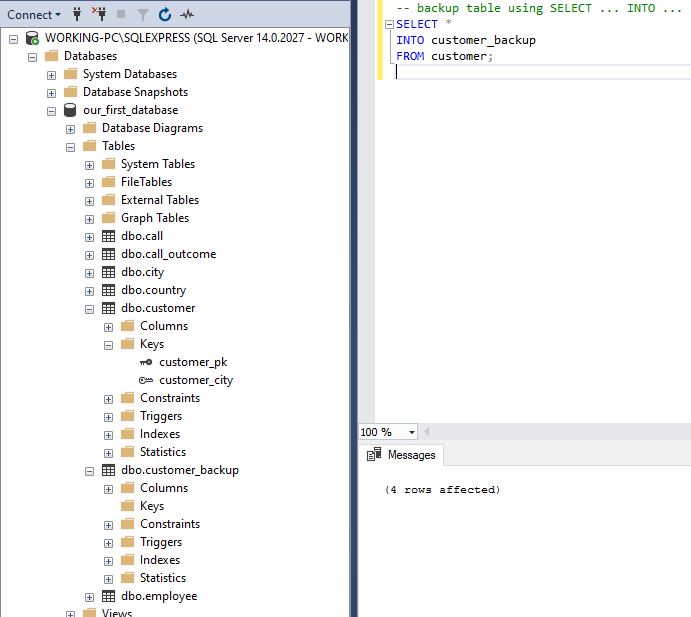Collapse the Tables folder
This screenshot has height=617, width=691.
pos(71,147)
